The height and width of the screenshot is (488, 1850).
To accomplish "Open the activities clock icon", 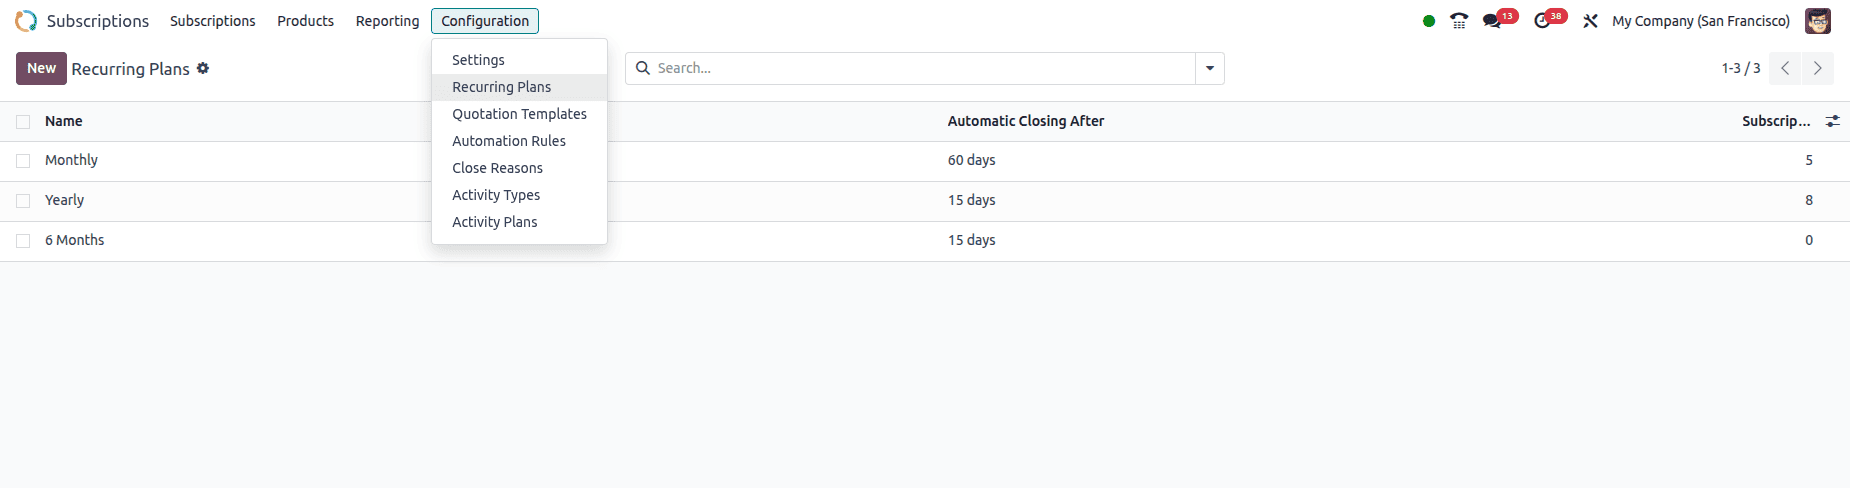I will (1542, 21).
